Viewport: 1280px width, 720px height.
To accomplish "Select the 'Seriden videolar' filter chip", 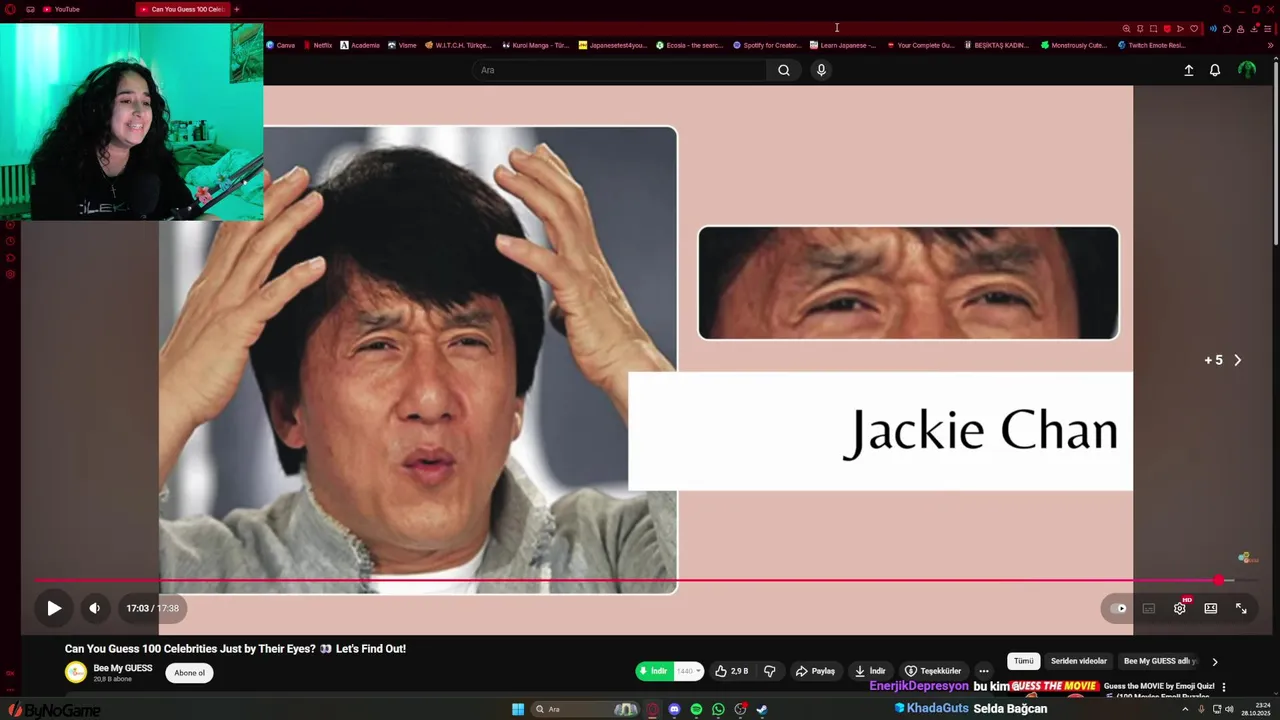I will 1079,661.
